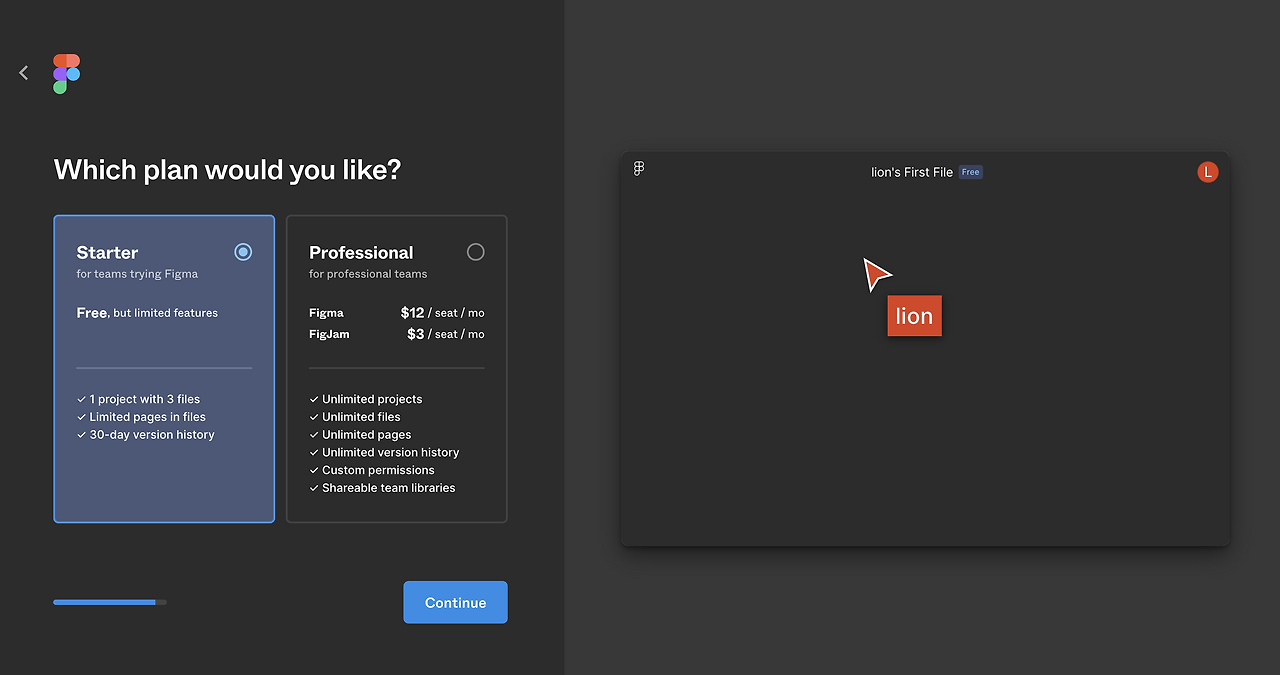
Task: Click the Figma logo at top left
Action: 67,74
